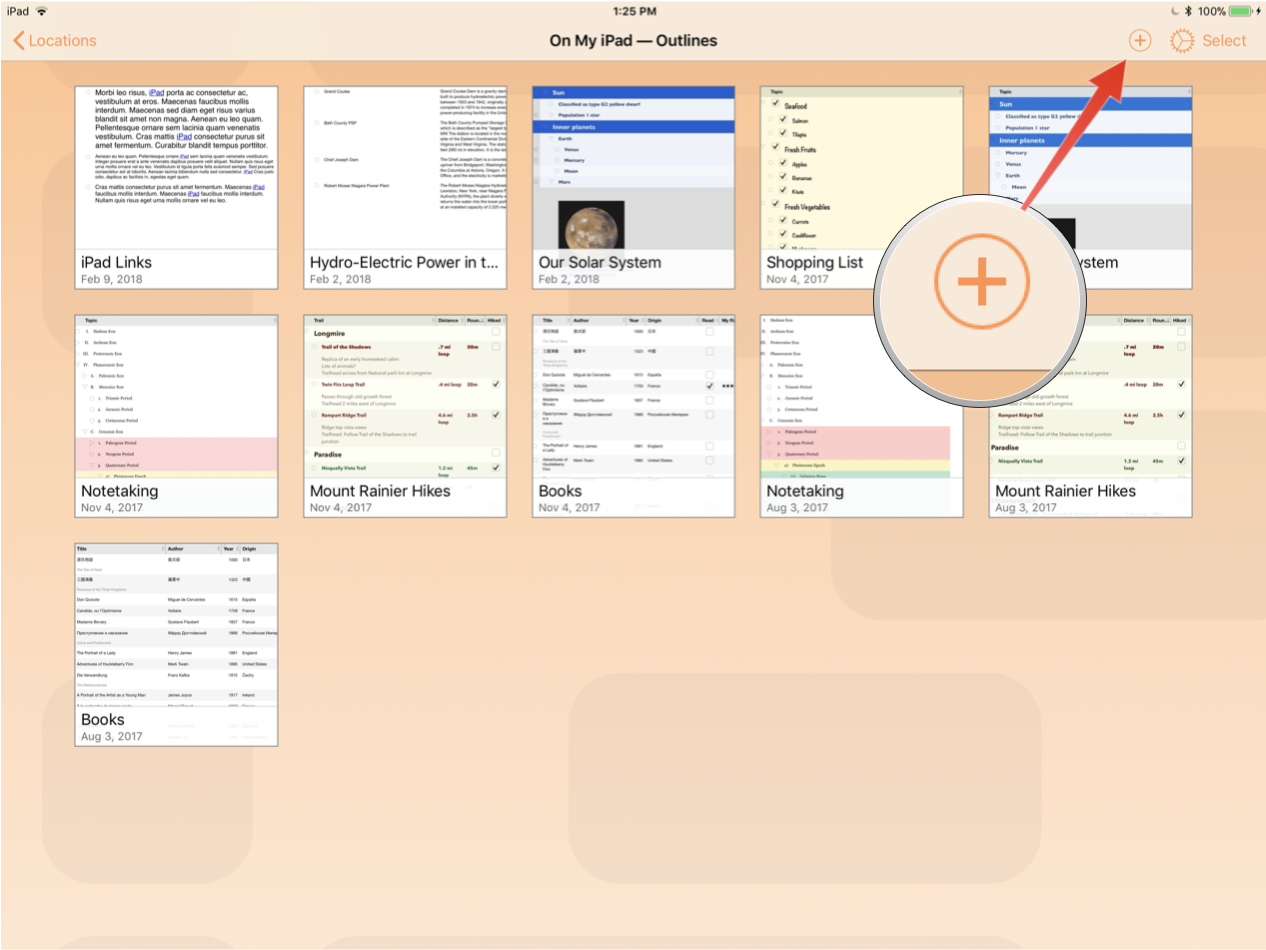The height and width of the screenshot is (950, 1266).
Task: Open Mount Rainier Hikes dated Aug 3, 2017
Action: click(x=1090, y=415)
